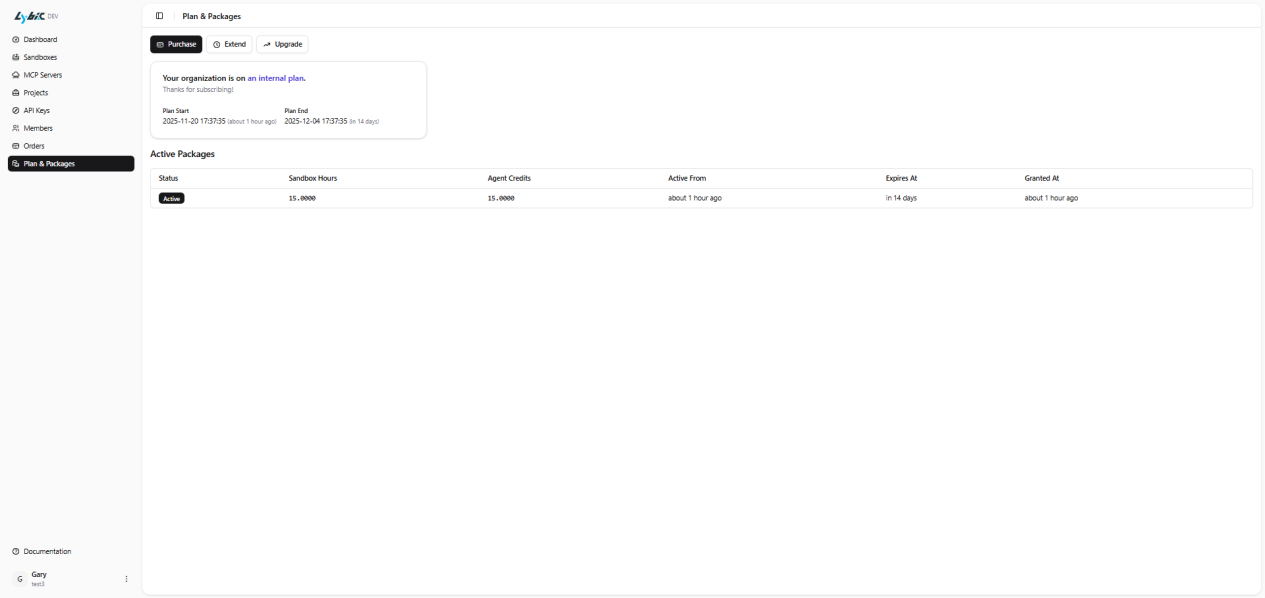
Task: Open the Documentation link
Action: [47, 551]
